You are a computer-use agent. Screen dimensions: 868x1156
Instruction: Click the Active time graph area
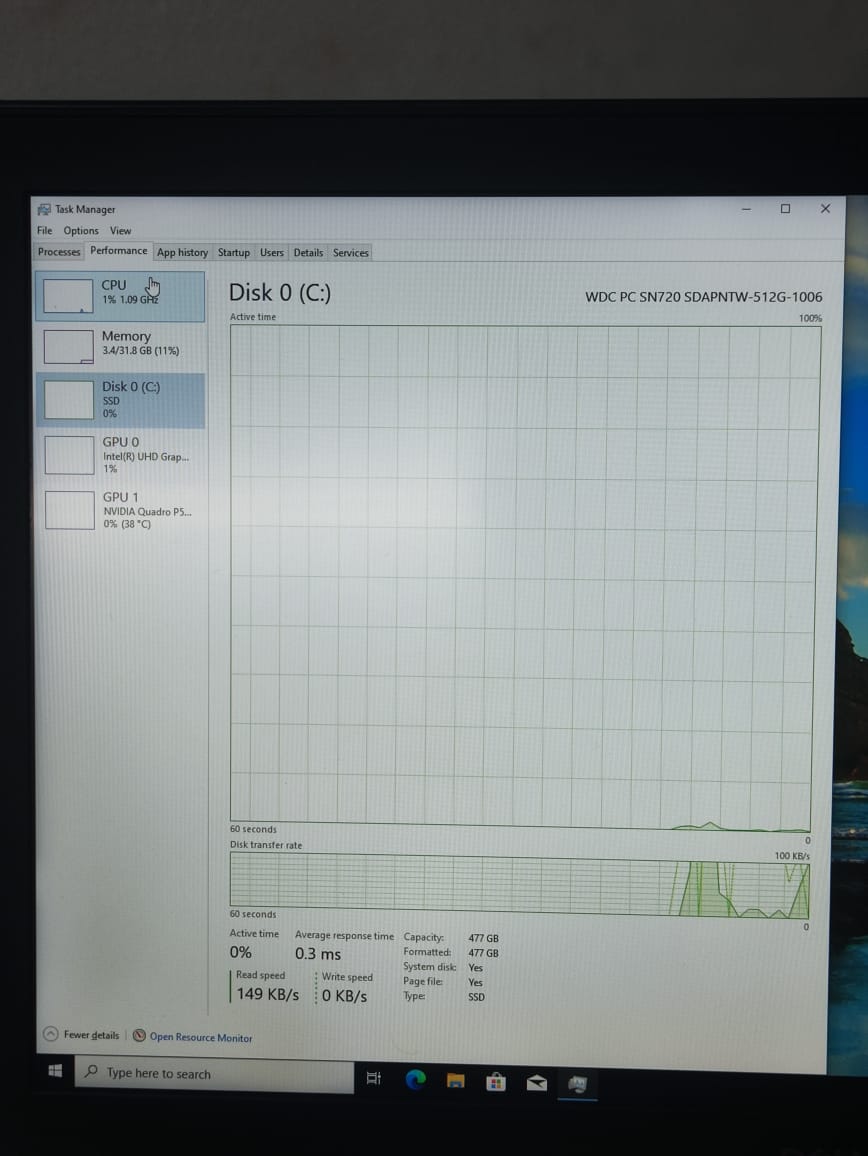point(524,578)
